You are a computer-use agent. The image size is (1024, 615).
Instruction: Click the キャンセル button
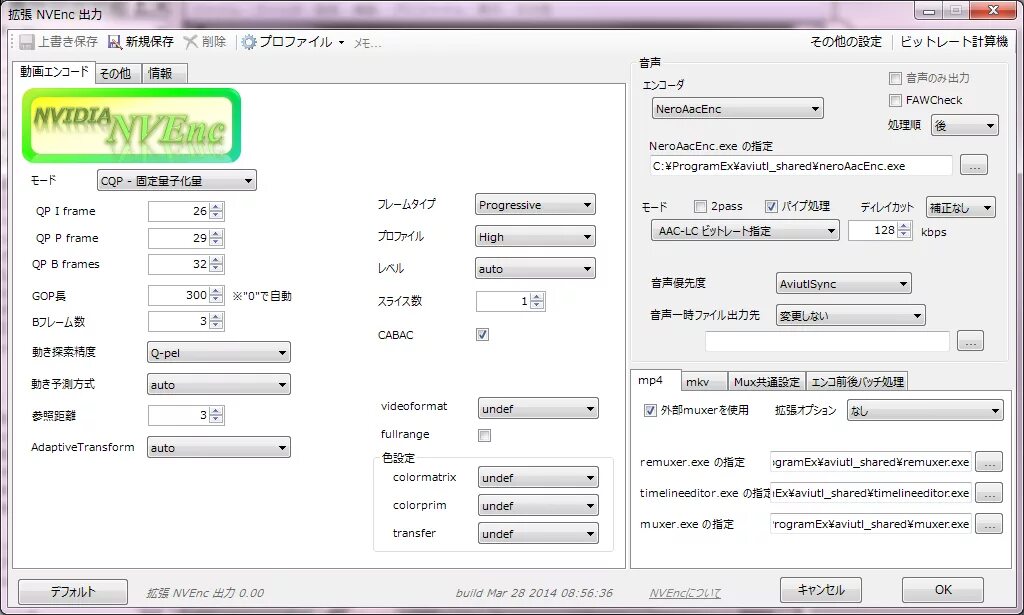tap(821, 590)
